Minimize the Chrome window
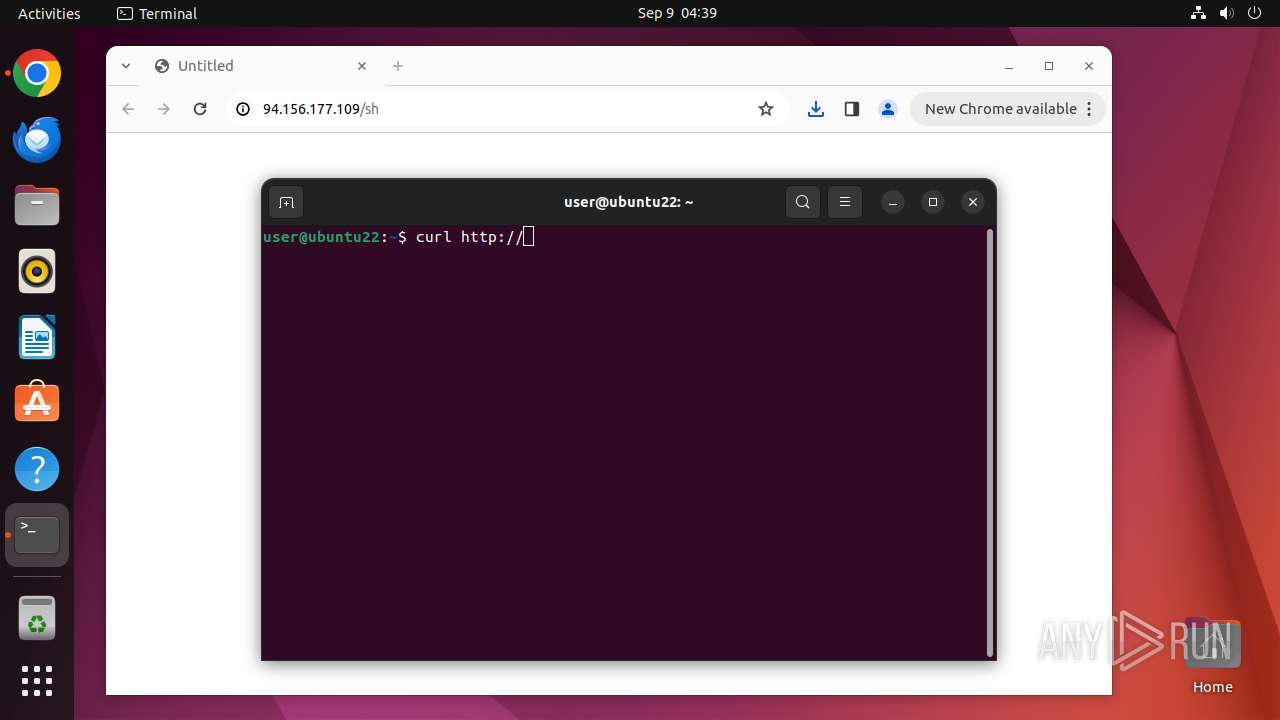The height and width of the screenshot is (720, 1280). point(1009,66)
